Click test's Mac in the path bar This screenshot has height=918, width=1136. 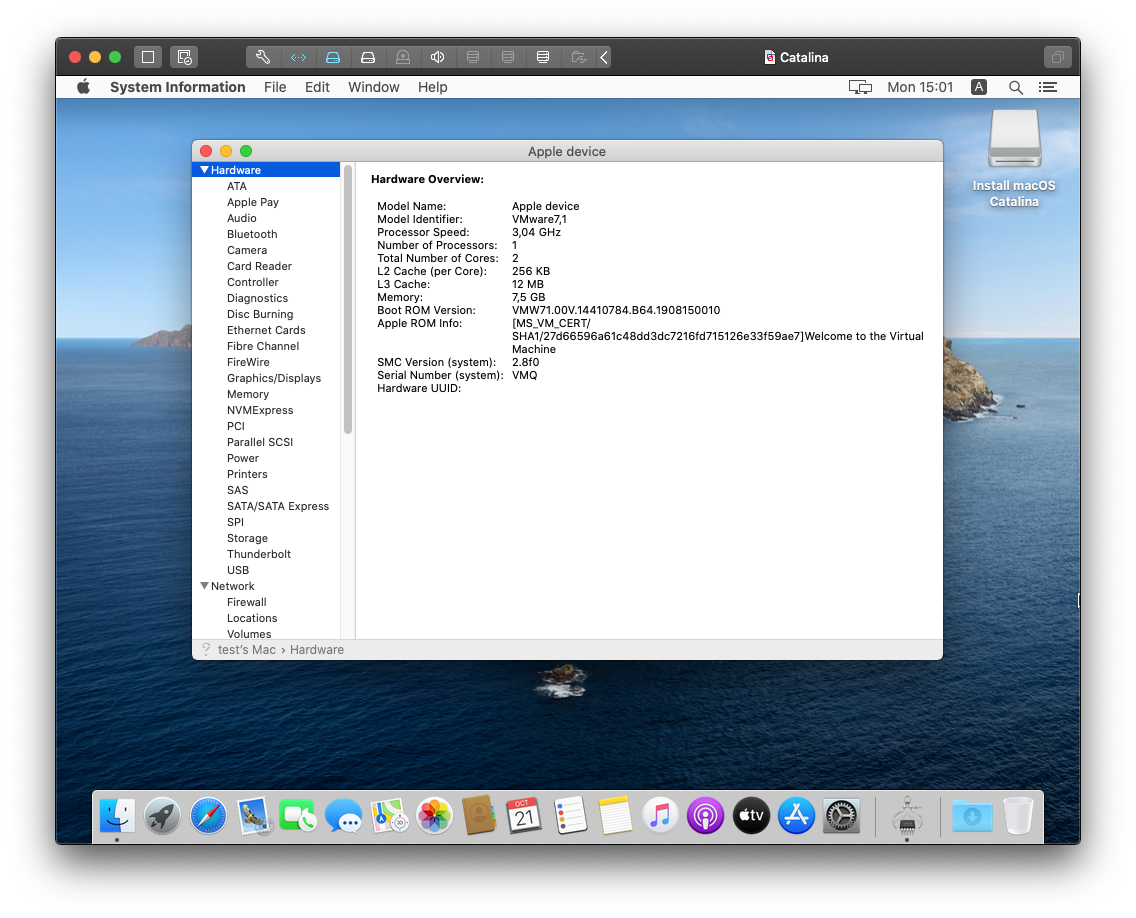coord(246,650)
